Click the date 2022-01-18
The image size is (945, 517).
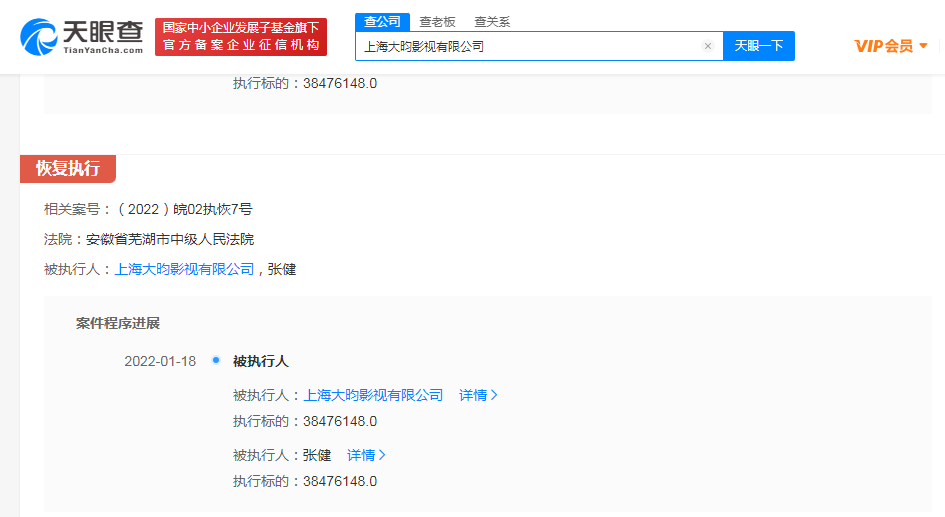pyautogui.click(x=160, y=362)
